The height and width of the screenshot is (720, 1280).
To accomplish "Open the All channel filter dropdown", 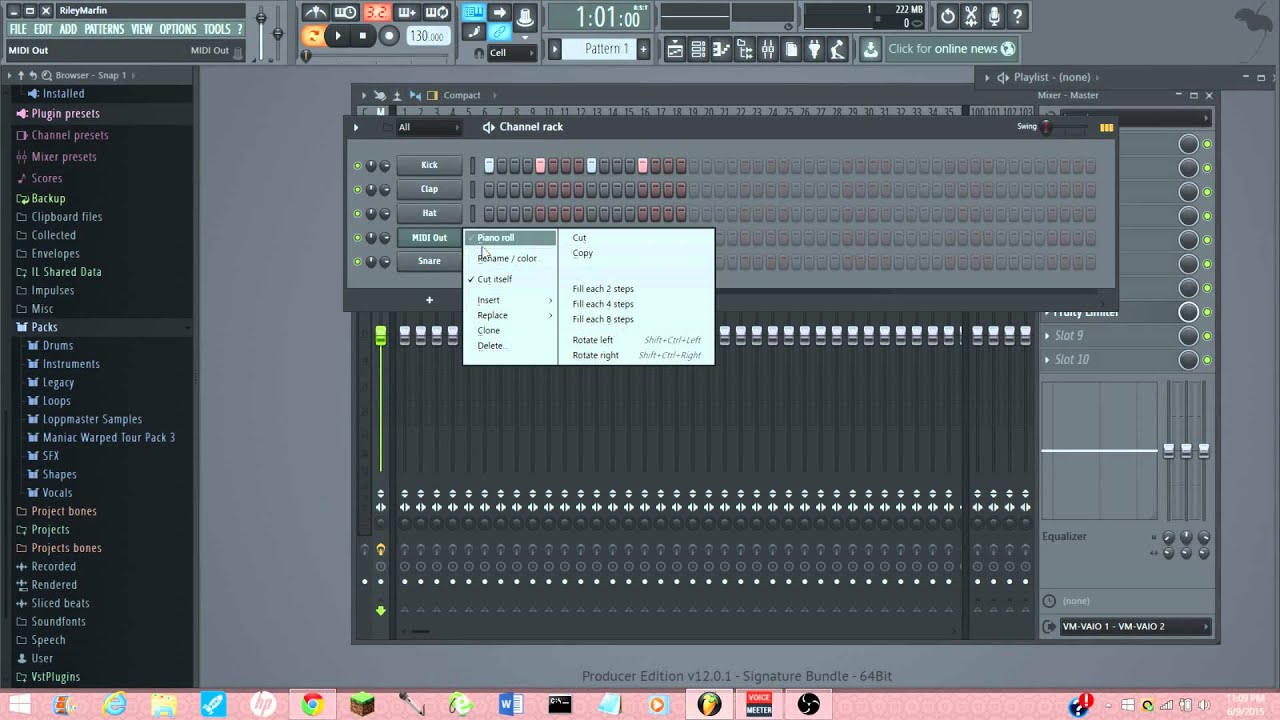I will pyautogui.click(x=428, y=127).
